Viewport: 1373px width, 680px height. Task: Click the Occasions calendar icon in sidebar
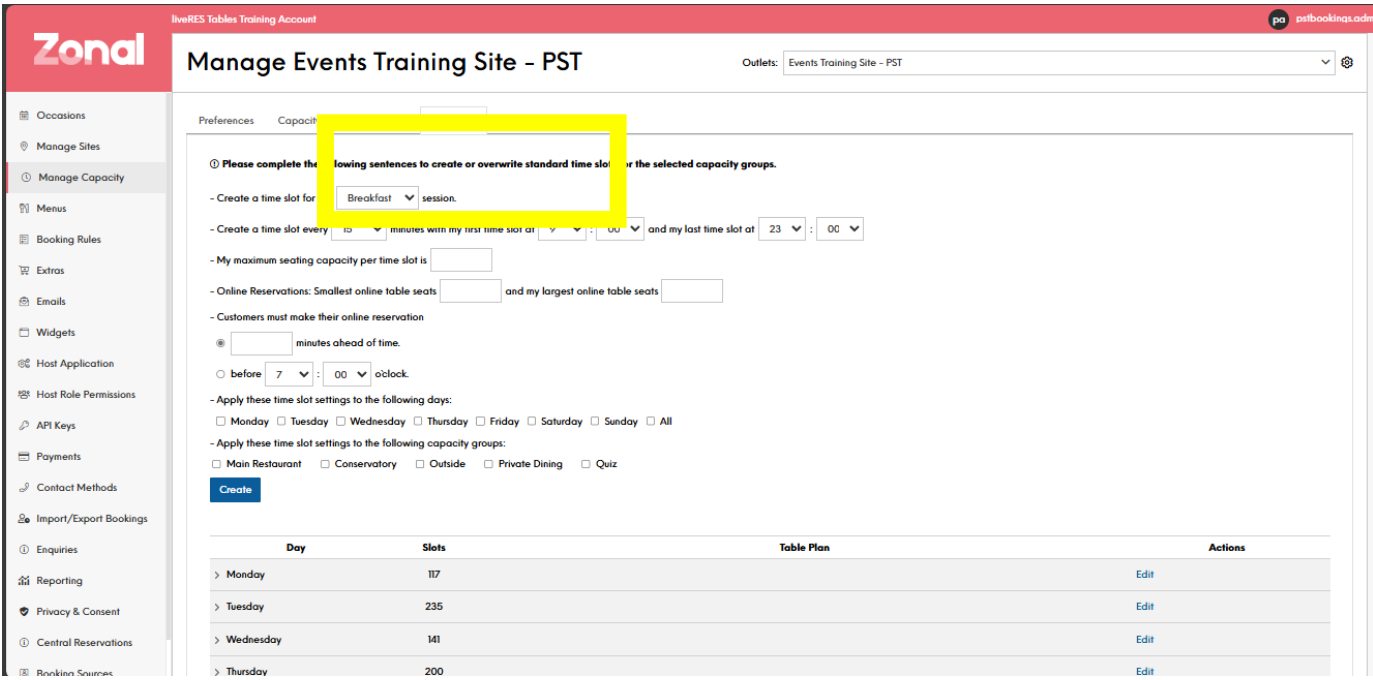tap(24, 115)
